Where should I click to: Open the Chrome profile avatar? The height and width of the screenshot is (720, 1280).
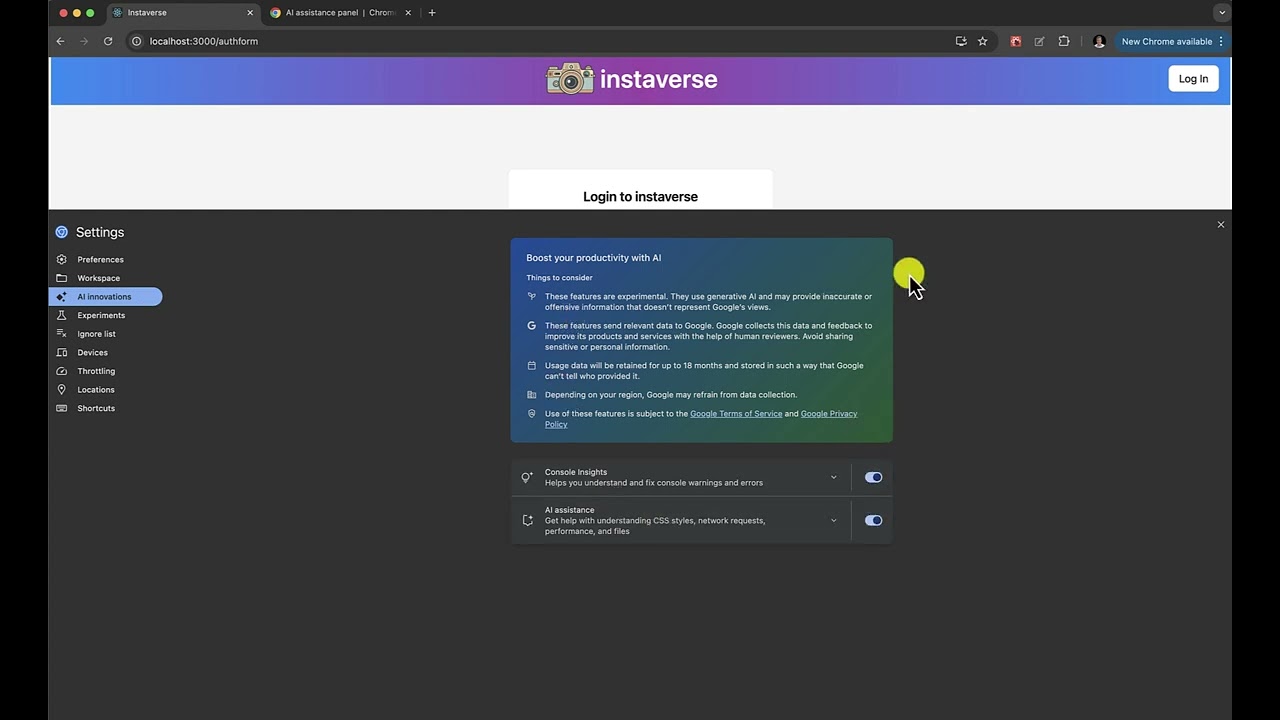(1099, 41)
